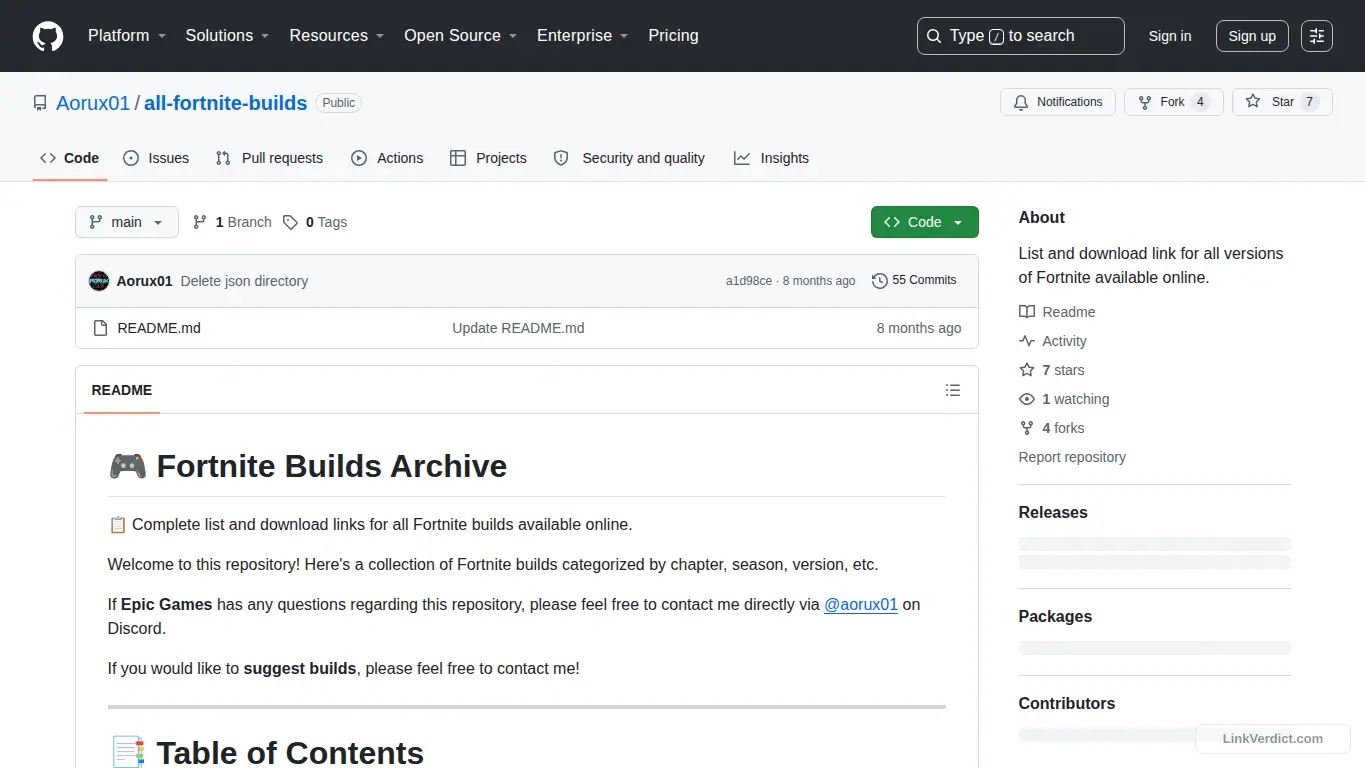Open the appearance settings icon
This screenshot has height=768, width=1365.
click(x=1317, y=36)
